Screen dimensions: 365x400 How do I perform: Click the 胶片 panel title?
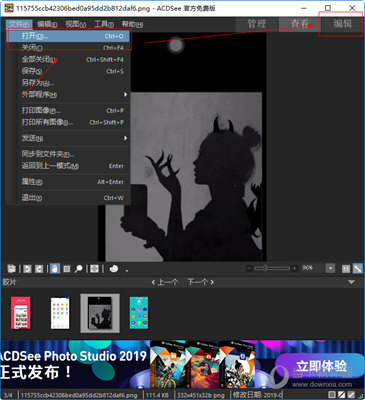click(x=9, y=282)
